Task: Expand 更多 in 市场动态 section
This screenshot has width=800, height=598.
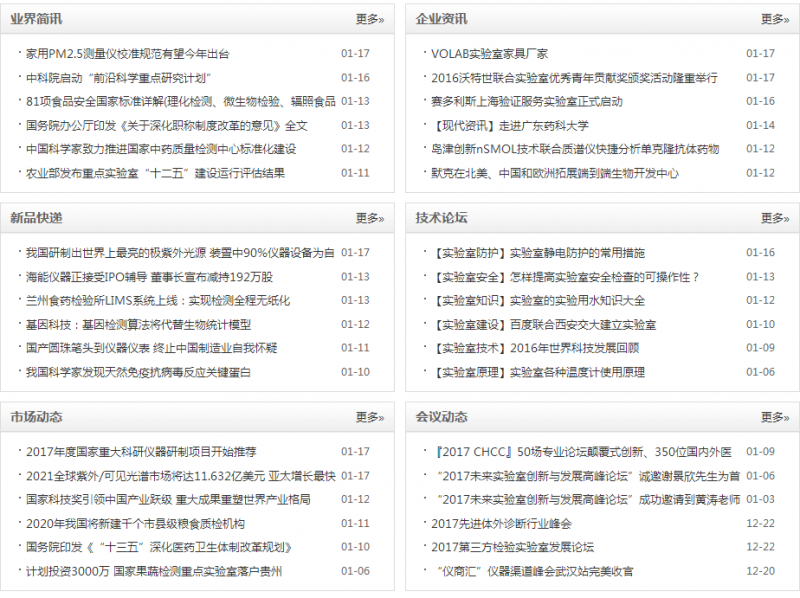Action: (x=369, y=417)
